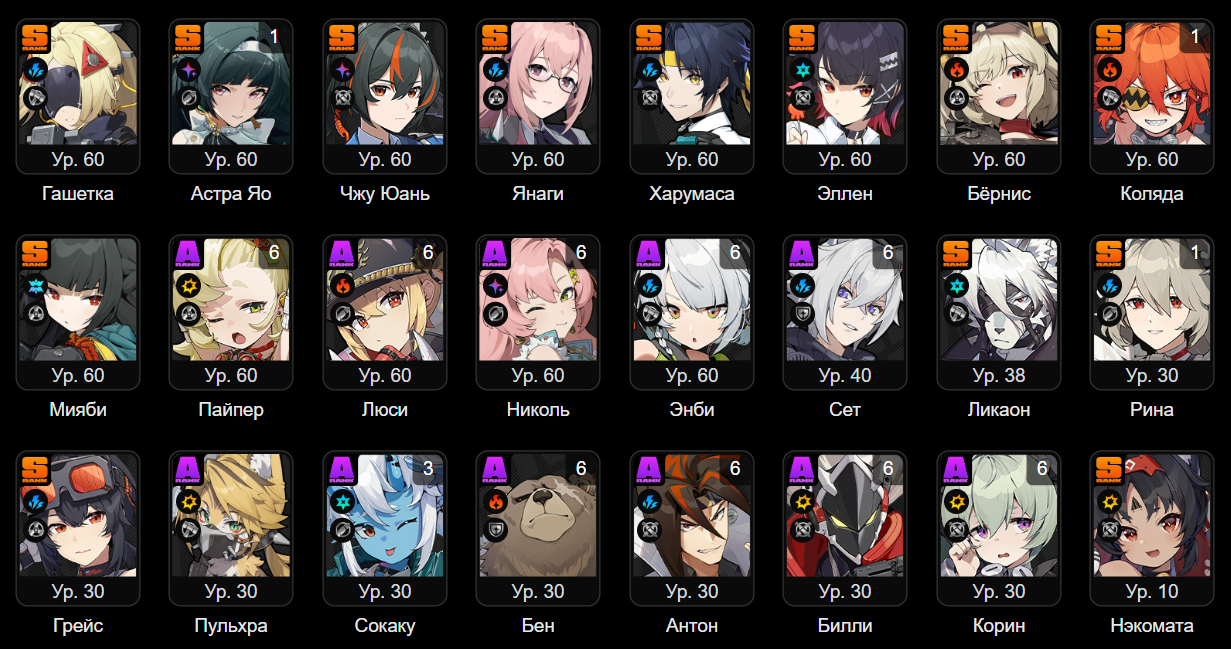Click the ice element icon on Эллен's card
This screenshot has width=1231, height=649.
(x=801, y=71)
